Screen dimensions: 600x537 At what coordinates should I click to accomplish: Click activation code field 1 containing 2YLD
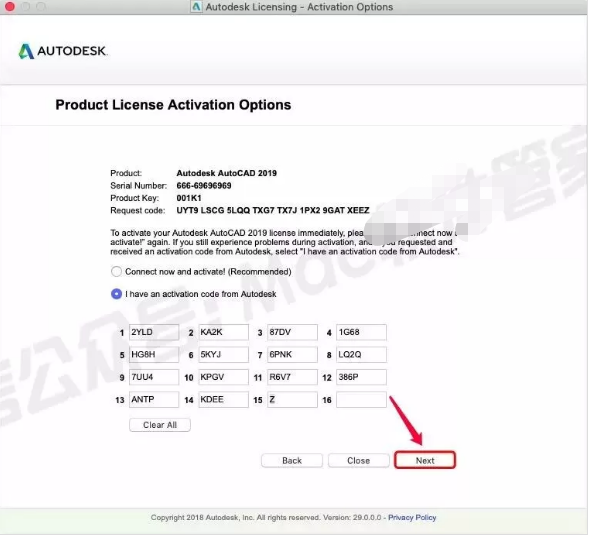tap(154, 332)
